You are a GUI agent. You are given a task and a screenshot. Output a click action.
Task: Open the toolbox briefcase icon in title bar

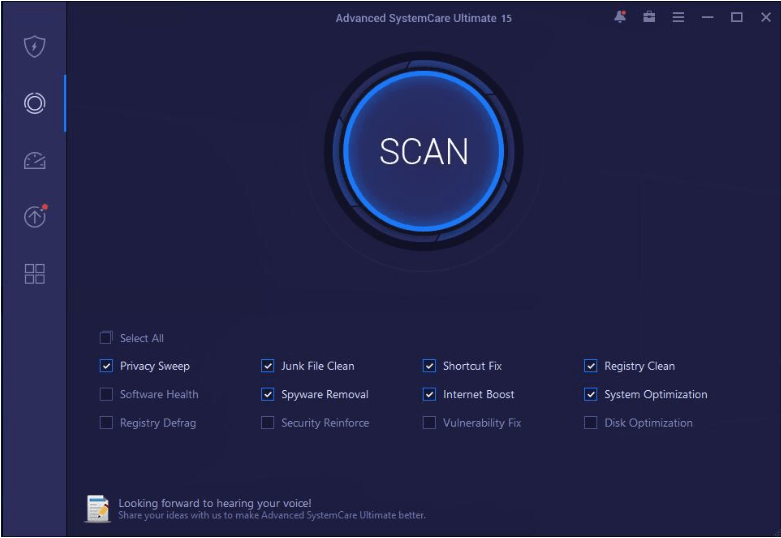pyautogui.click(x=649, y=17)
